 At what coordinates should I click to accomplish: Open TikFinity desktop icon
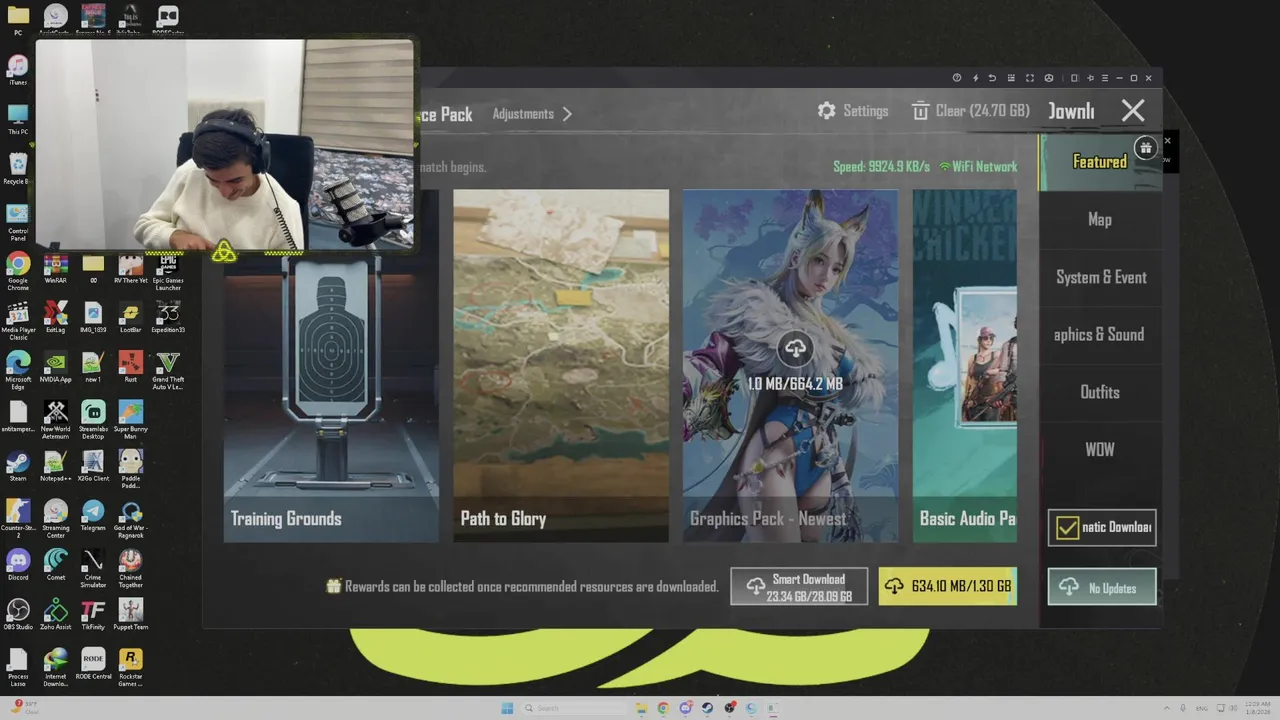pyautogui.click(x=93, y=617)
